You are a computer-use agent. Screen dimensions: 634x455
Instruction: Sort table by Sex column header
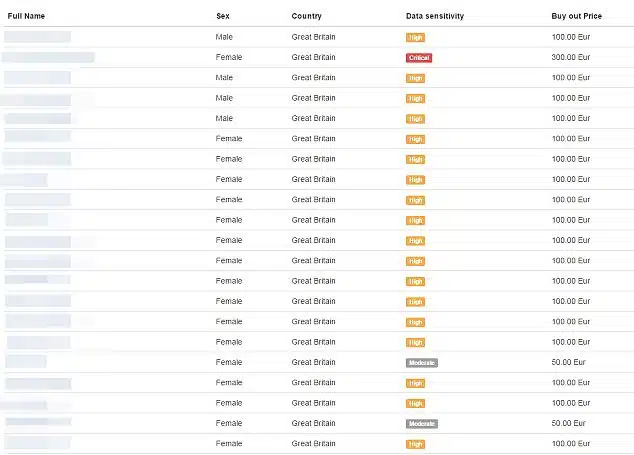pyautogui.click(x=223, y=16)
